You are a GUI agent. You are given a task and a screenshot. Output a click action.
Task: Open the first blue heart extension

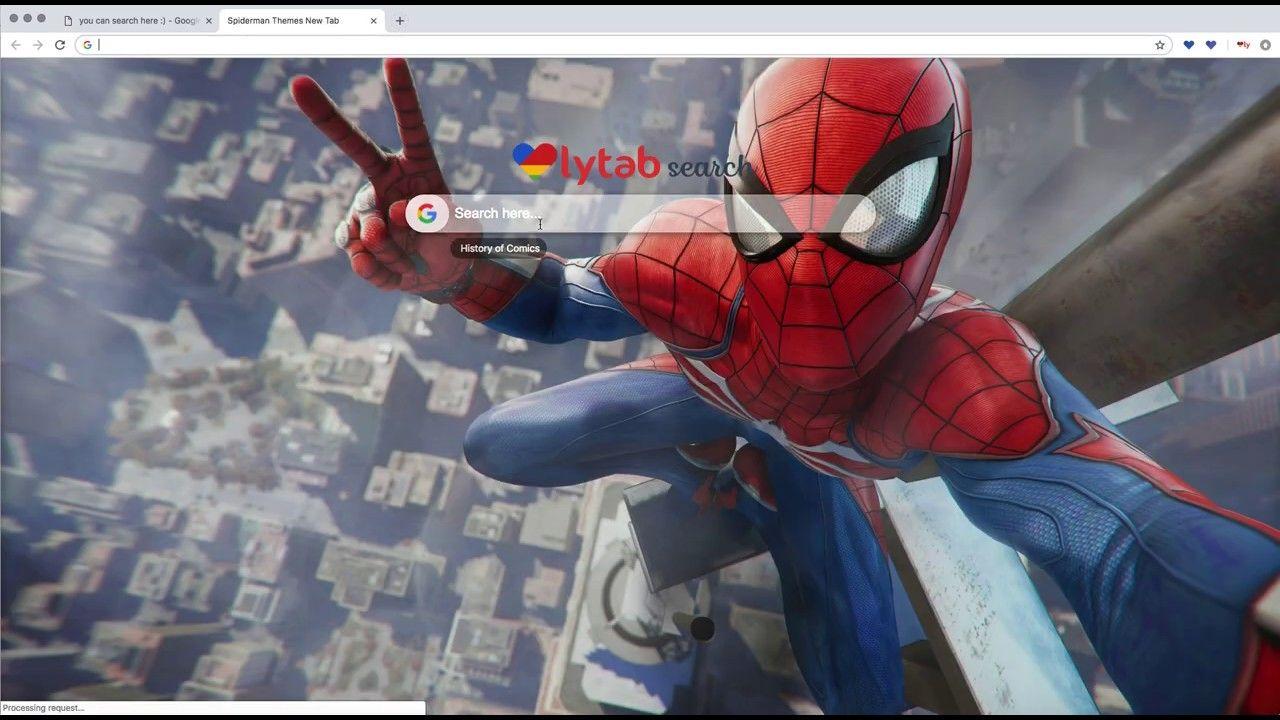1189,45
